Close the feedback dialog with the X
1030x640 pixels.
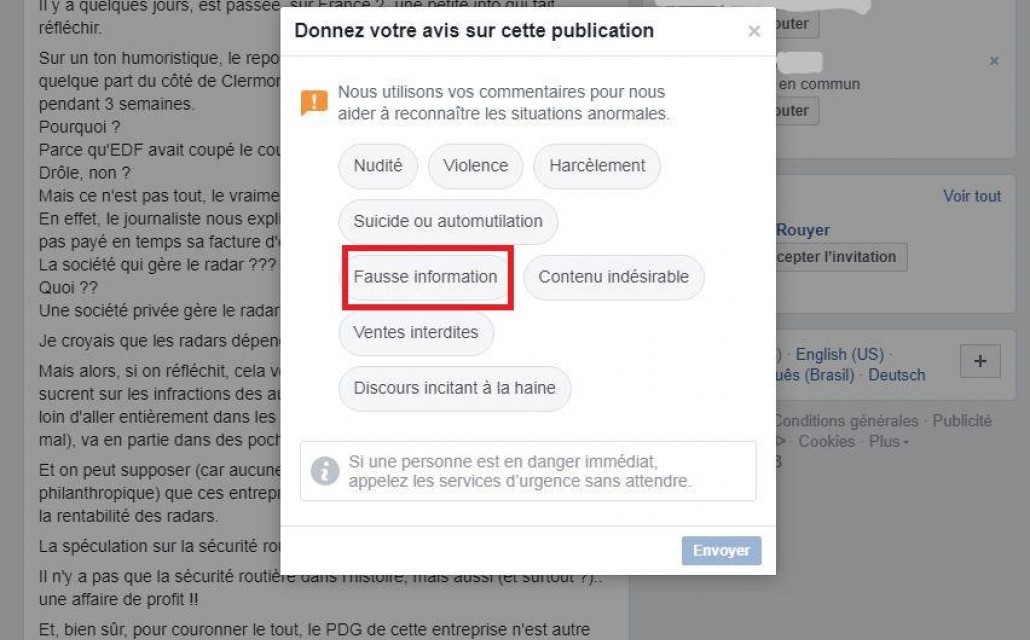[x=754, y=31]
